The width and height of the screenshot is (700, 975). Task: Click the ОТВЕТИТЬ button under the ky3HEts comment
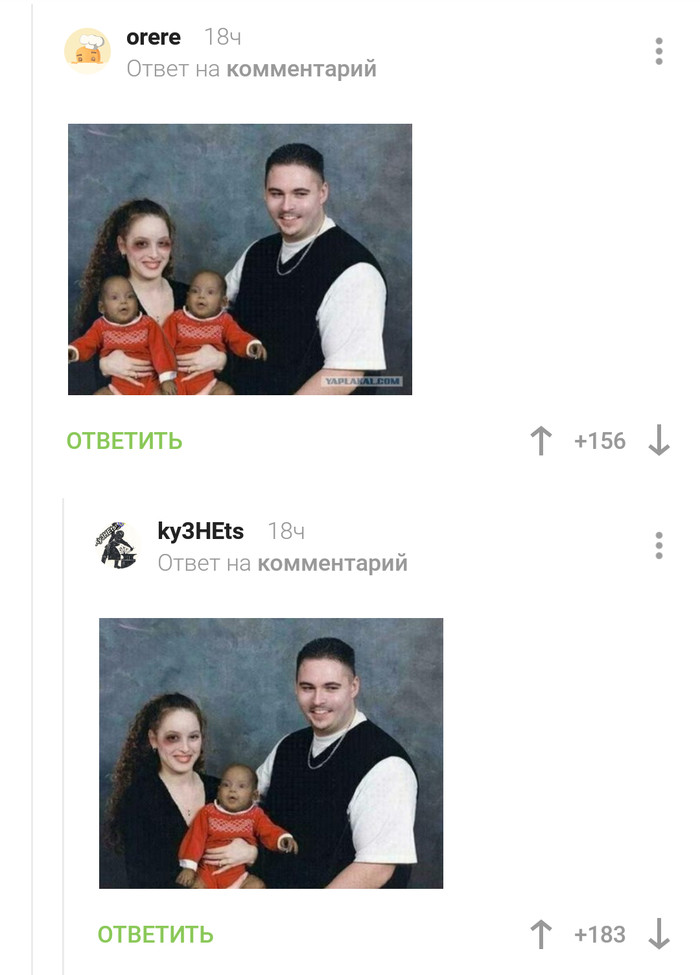coord(155,935)
